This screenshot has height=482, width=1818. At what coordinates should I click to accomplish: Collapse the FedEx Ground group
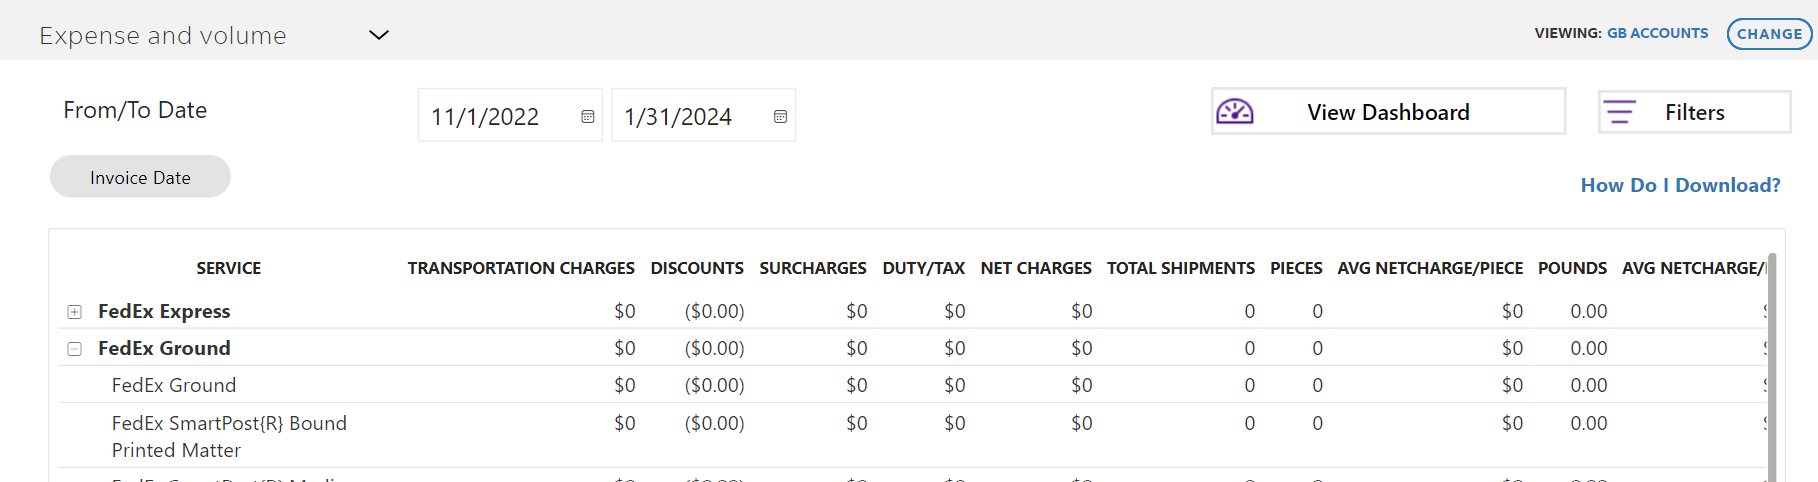(x=74, y=349)
